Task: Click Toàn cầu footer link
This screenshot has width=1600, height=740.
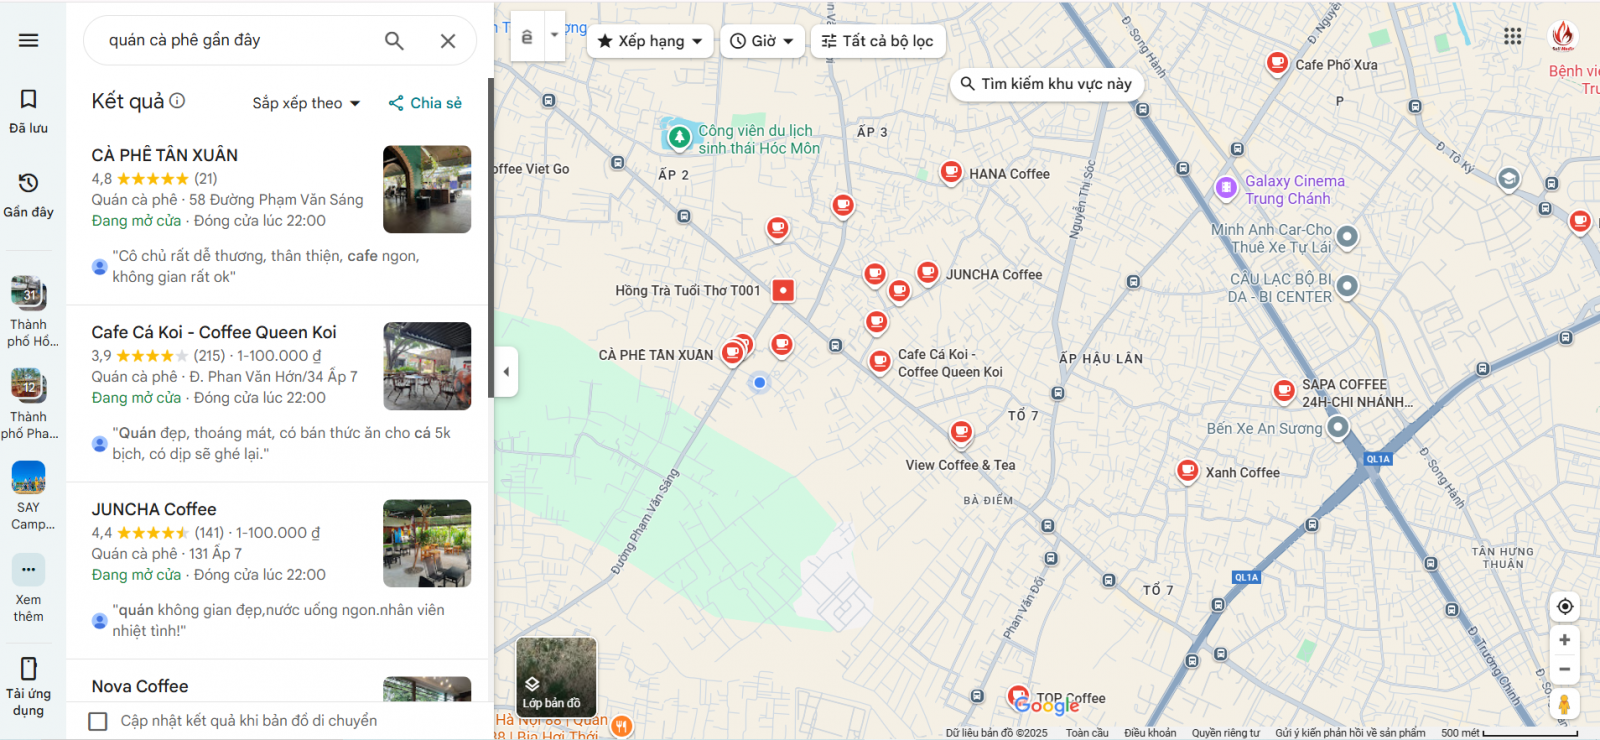Action: [1087, 733]
